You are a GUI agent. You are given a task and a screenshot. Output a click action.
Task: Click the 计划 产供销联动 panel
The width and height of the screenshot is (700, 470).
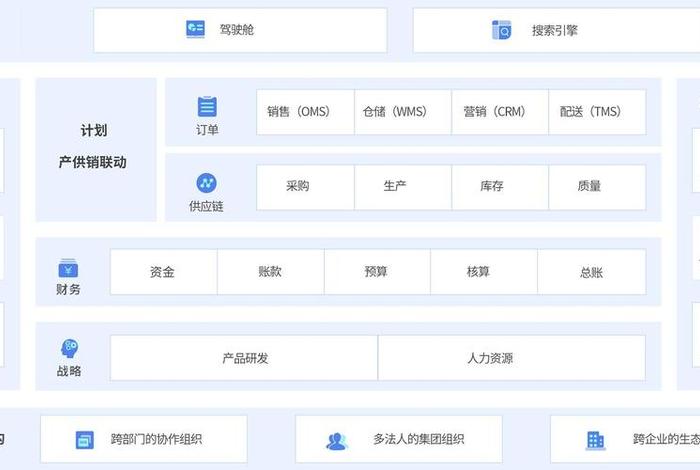[96, 148]
